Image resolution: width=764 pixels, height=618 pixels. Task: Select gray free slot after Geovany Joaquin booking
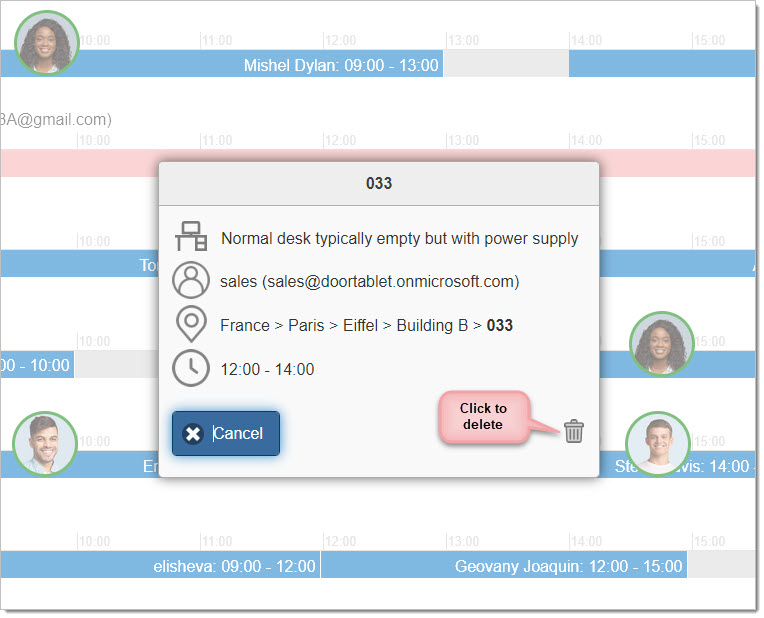click(x=720, y=566)
